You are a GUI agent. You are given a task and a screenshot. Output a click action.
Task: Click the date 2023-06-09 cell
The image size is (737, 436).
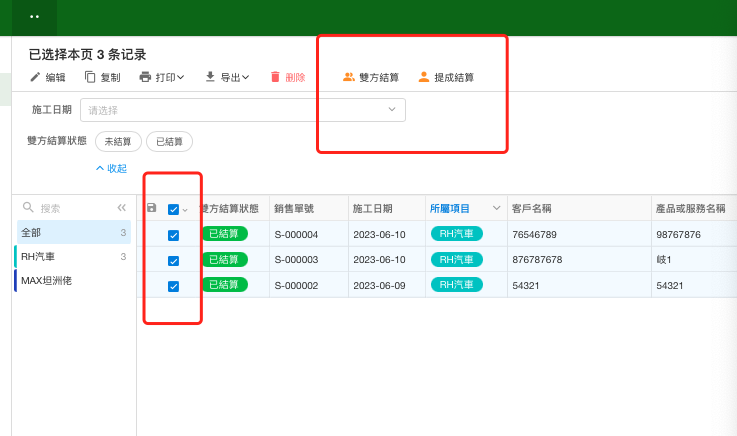point(379,285)
